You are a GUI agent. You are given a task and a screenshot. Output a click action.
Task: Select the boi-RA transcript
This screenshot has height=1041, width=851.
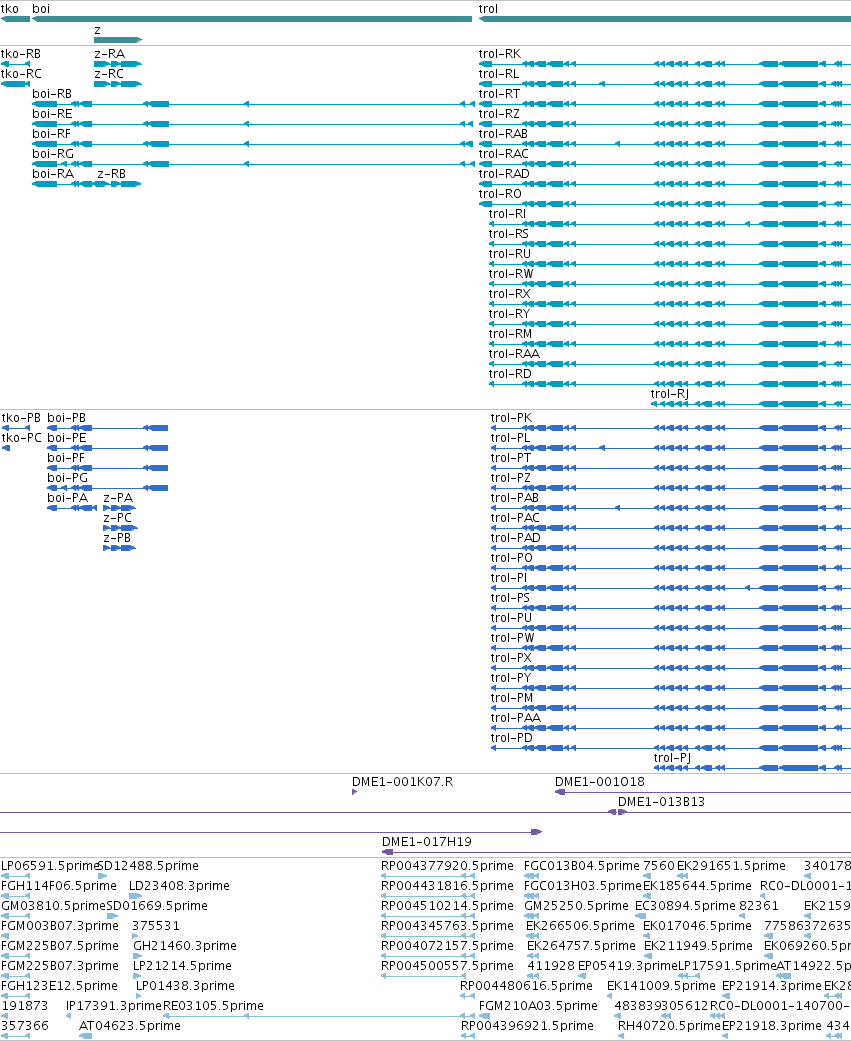pos(53,173)
